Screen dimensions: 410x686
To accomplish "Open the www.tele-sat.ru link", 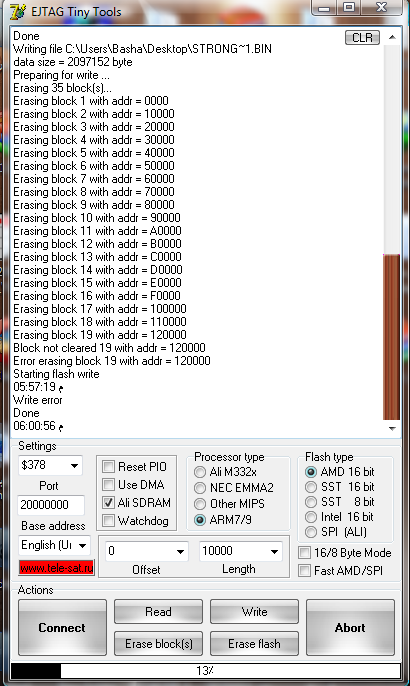I will [x=56, y=568].
